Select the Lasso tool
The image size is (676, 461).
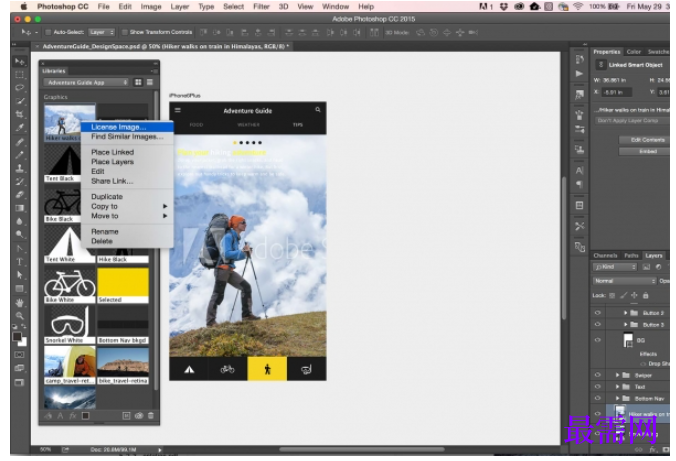click(20, 88)
